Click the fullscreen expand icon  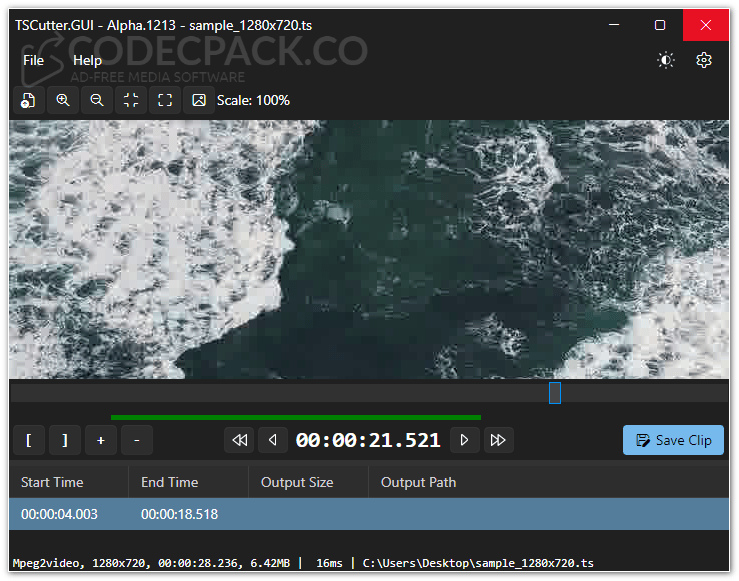165,100
